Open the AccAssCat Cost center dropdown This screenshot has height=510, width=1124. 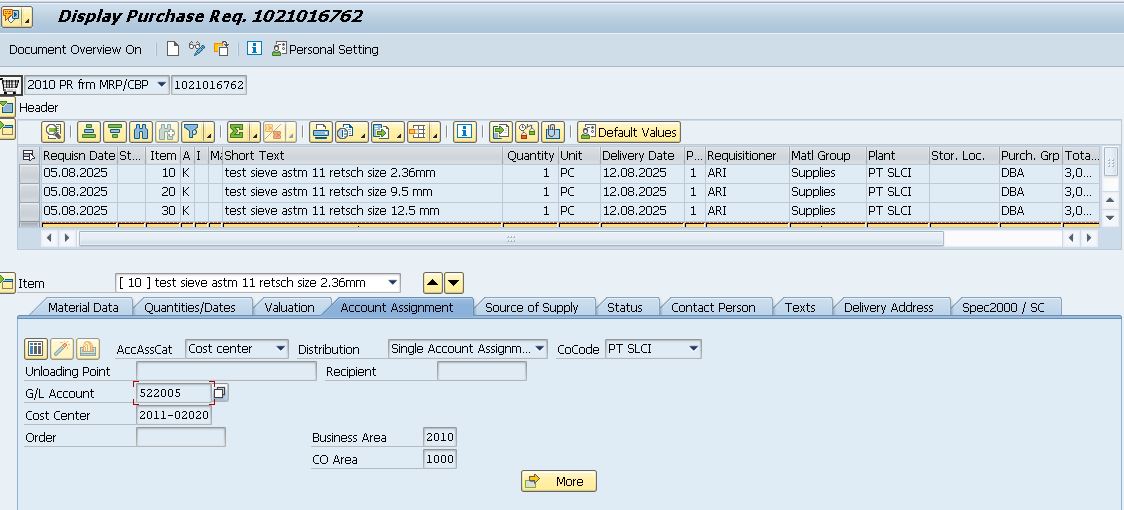tap(280, 349)
